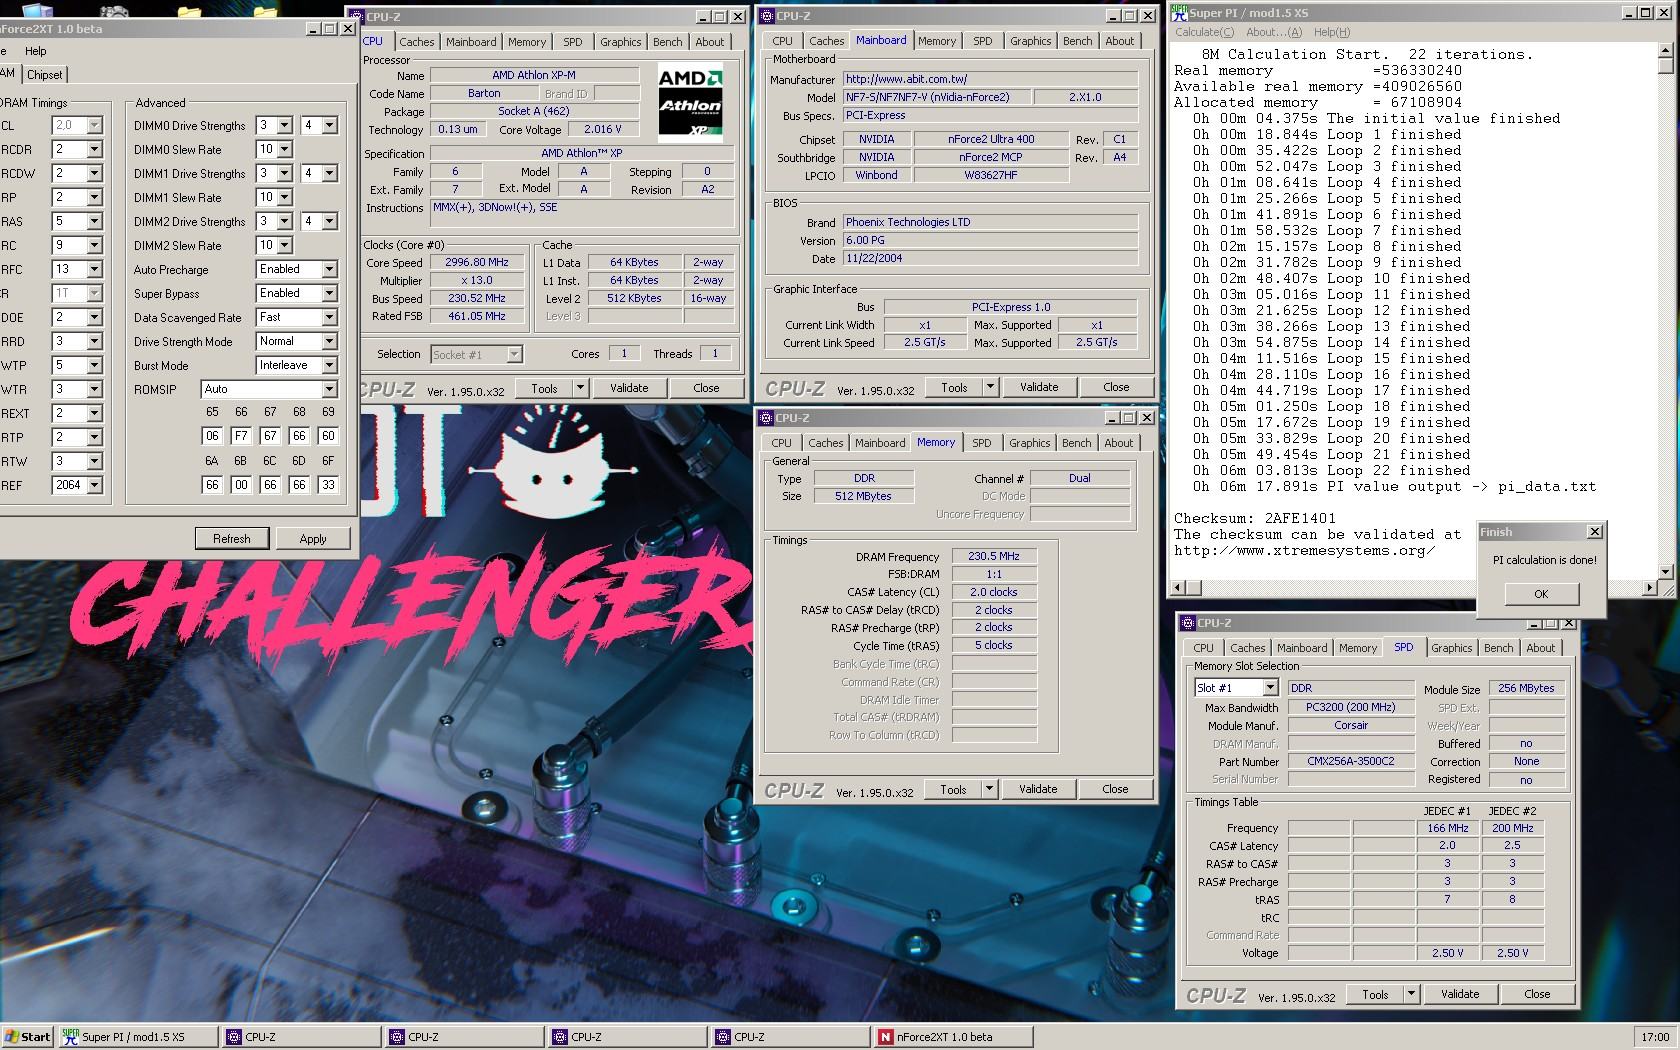Expand the ROMSIP Auto dropdown
The height and width of the screenshot is (1050, 1680).
pos(328,390)
